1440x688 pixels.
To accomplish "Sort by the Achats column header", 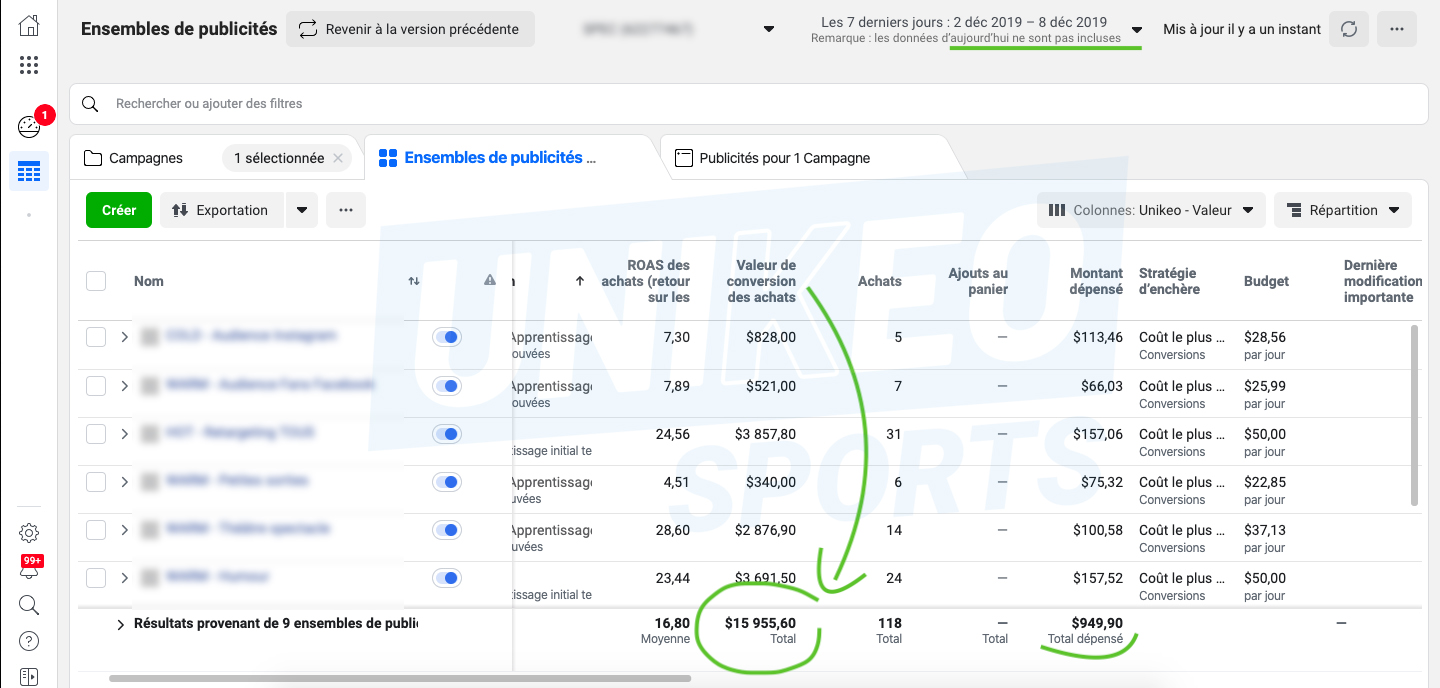I will [x=880, y=281].
